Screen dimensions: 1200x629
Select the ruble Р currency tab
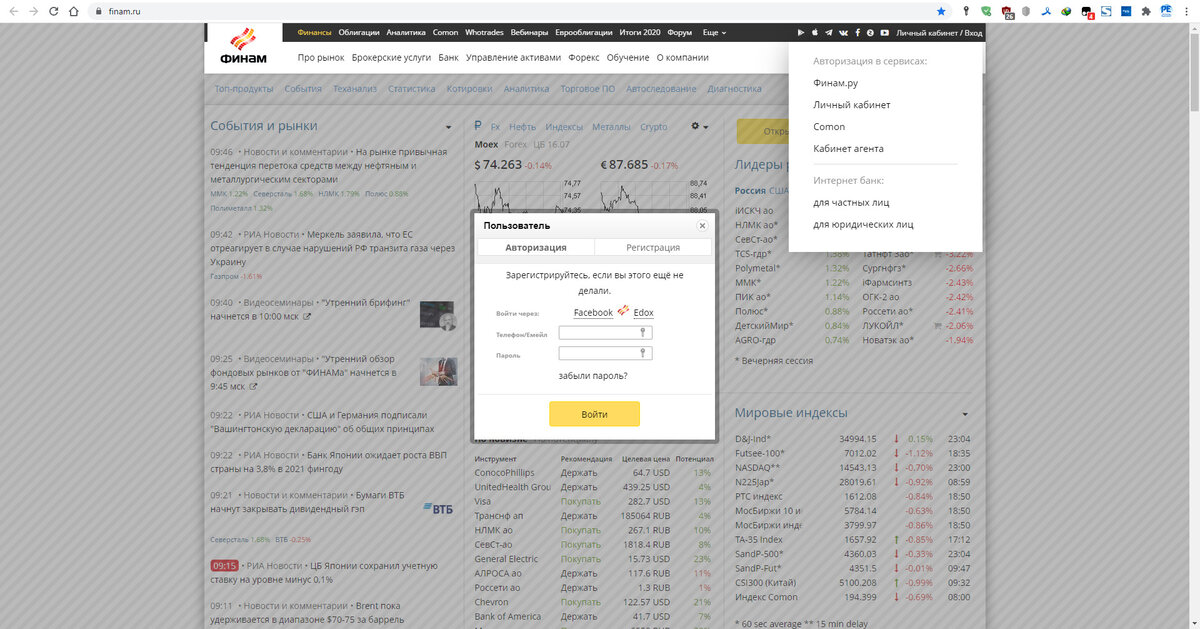[478, 126]
